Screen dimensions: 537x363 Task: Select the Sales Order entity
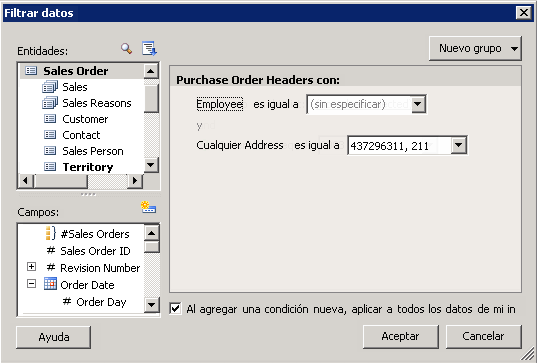pos(75,71)
